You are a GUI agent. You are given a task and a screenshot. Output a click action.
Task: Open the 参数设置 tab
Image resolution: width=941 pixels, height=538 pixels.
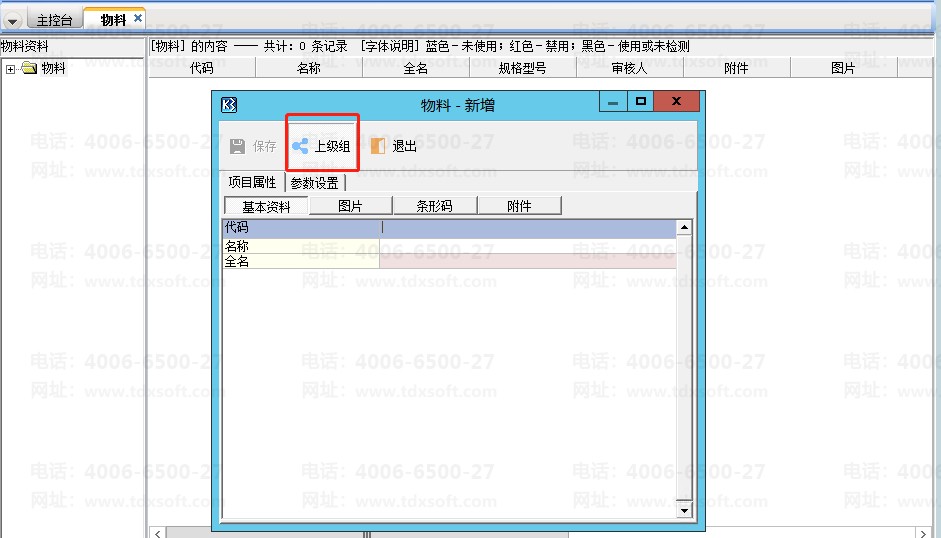click(314, 183)
